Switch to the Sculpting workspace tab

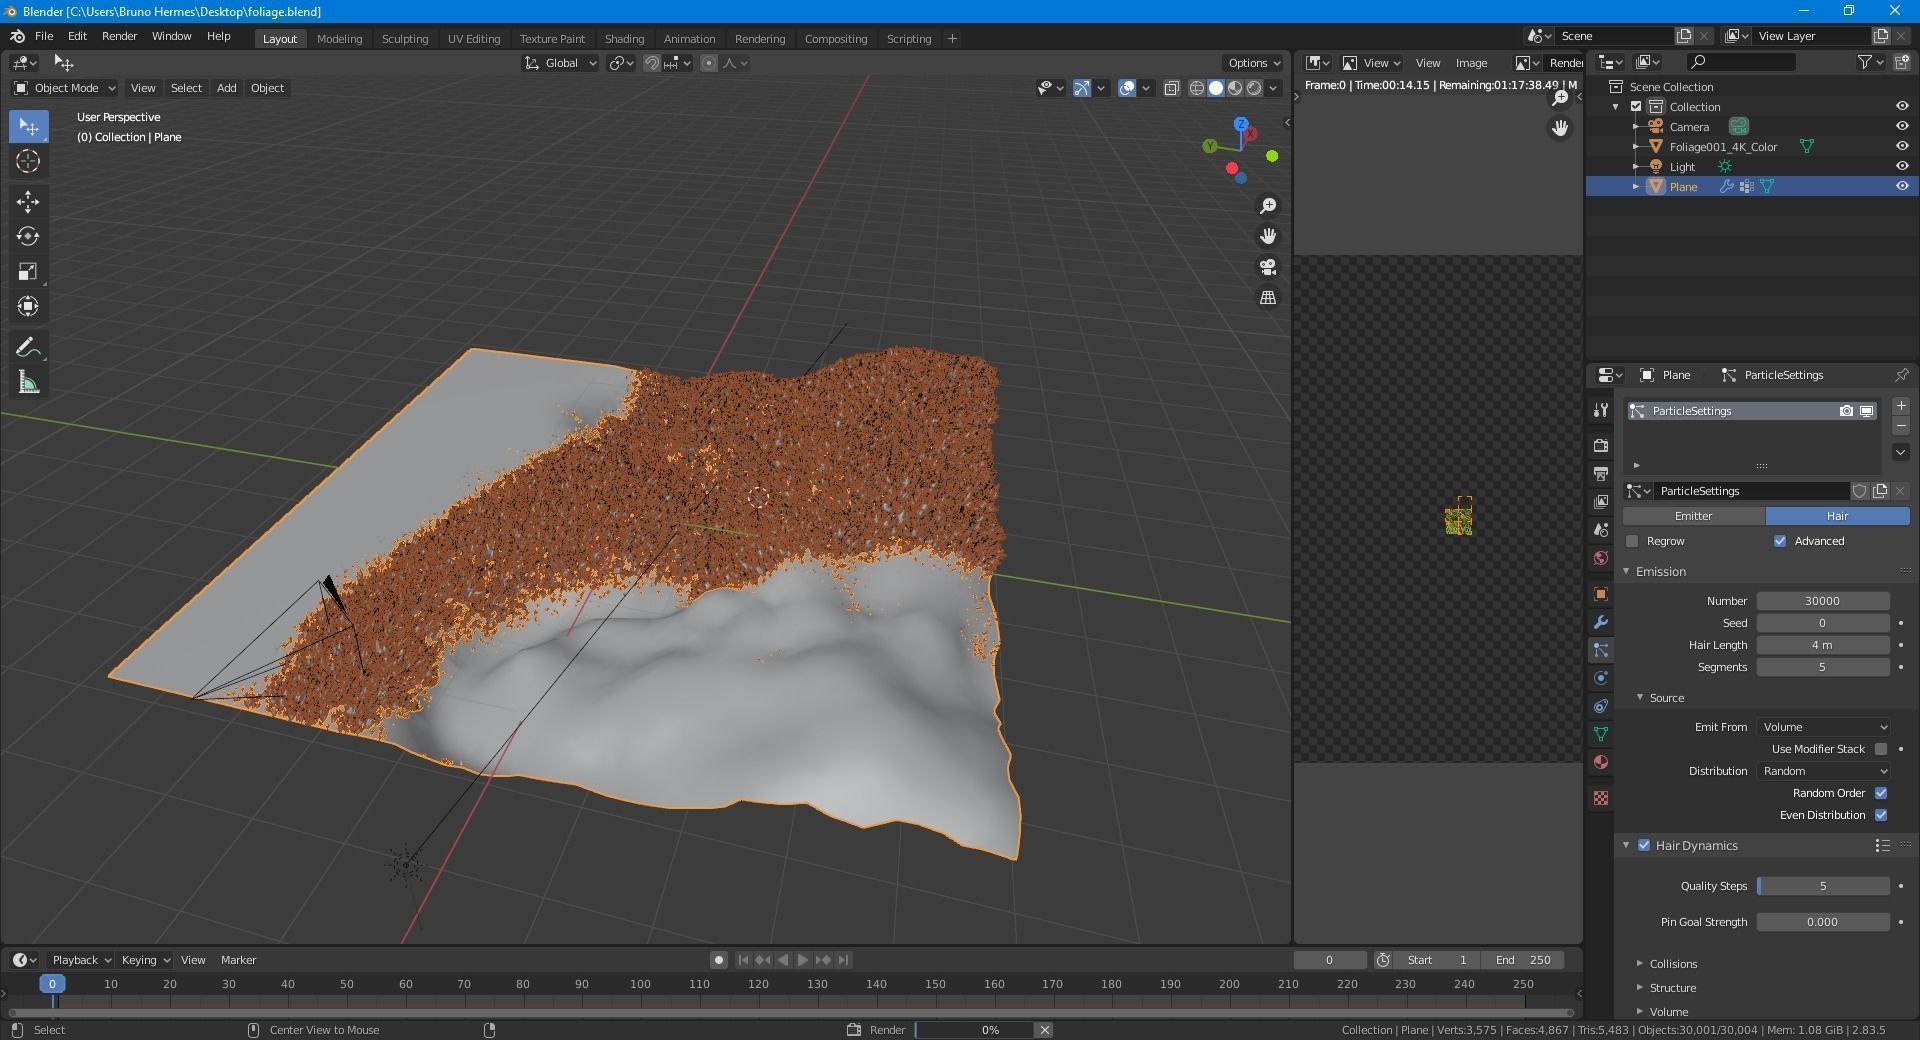(x=405, y=39)
